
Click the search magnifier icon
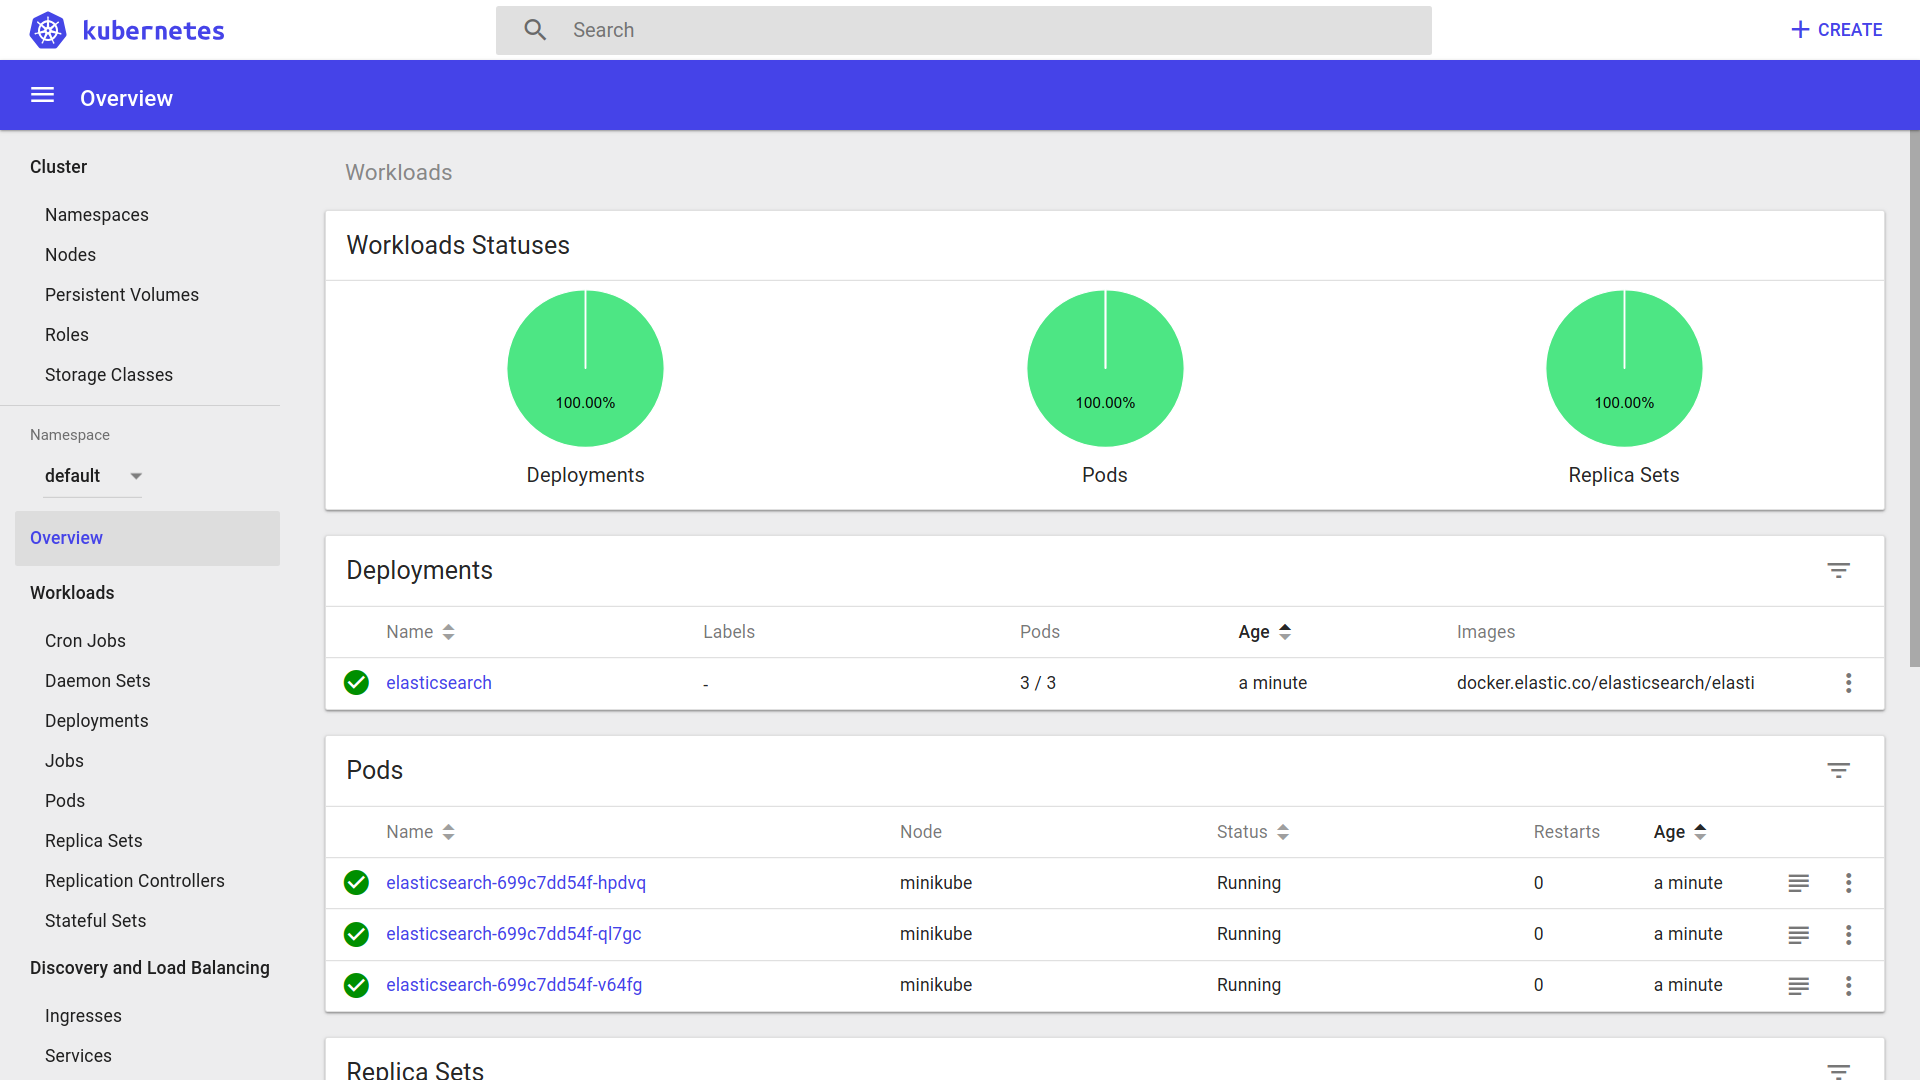pyautogui.click(x=535, y=30)
